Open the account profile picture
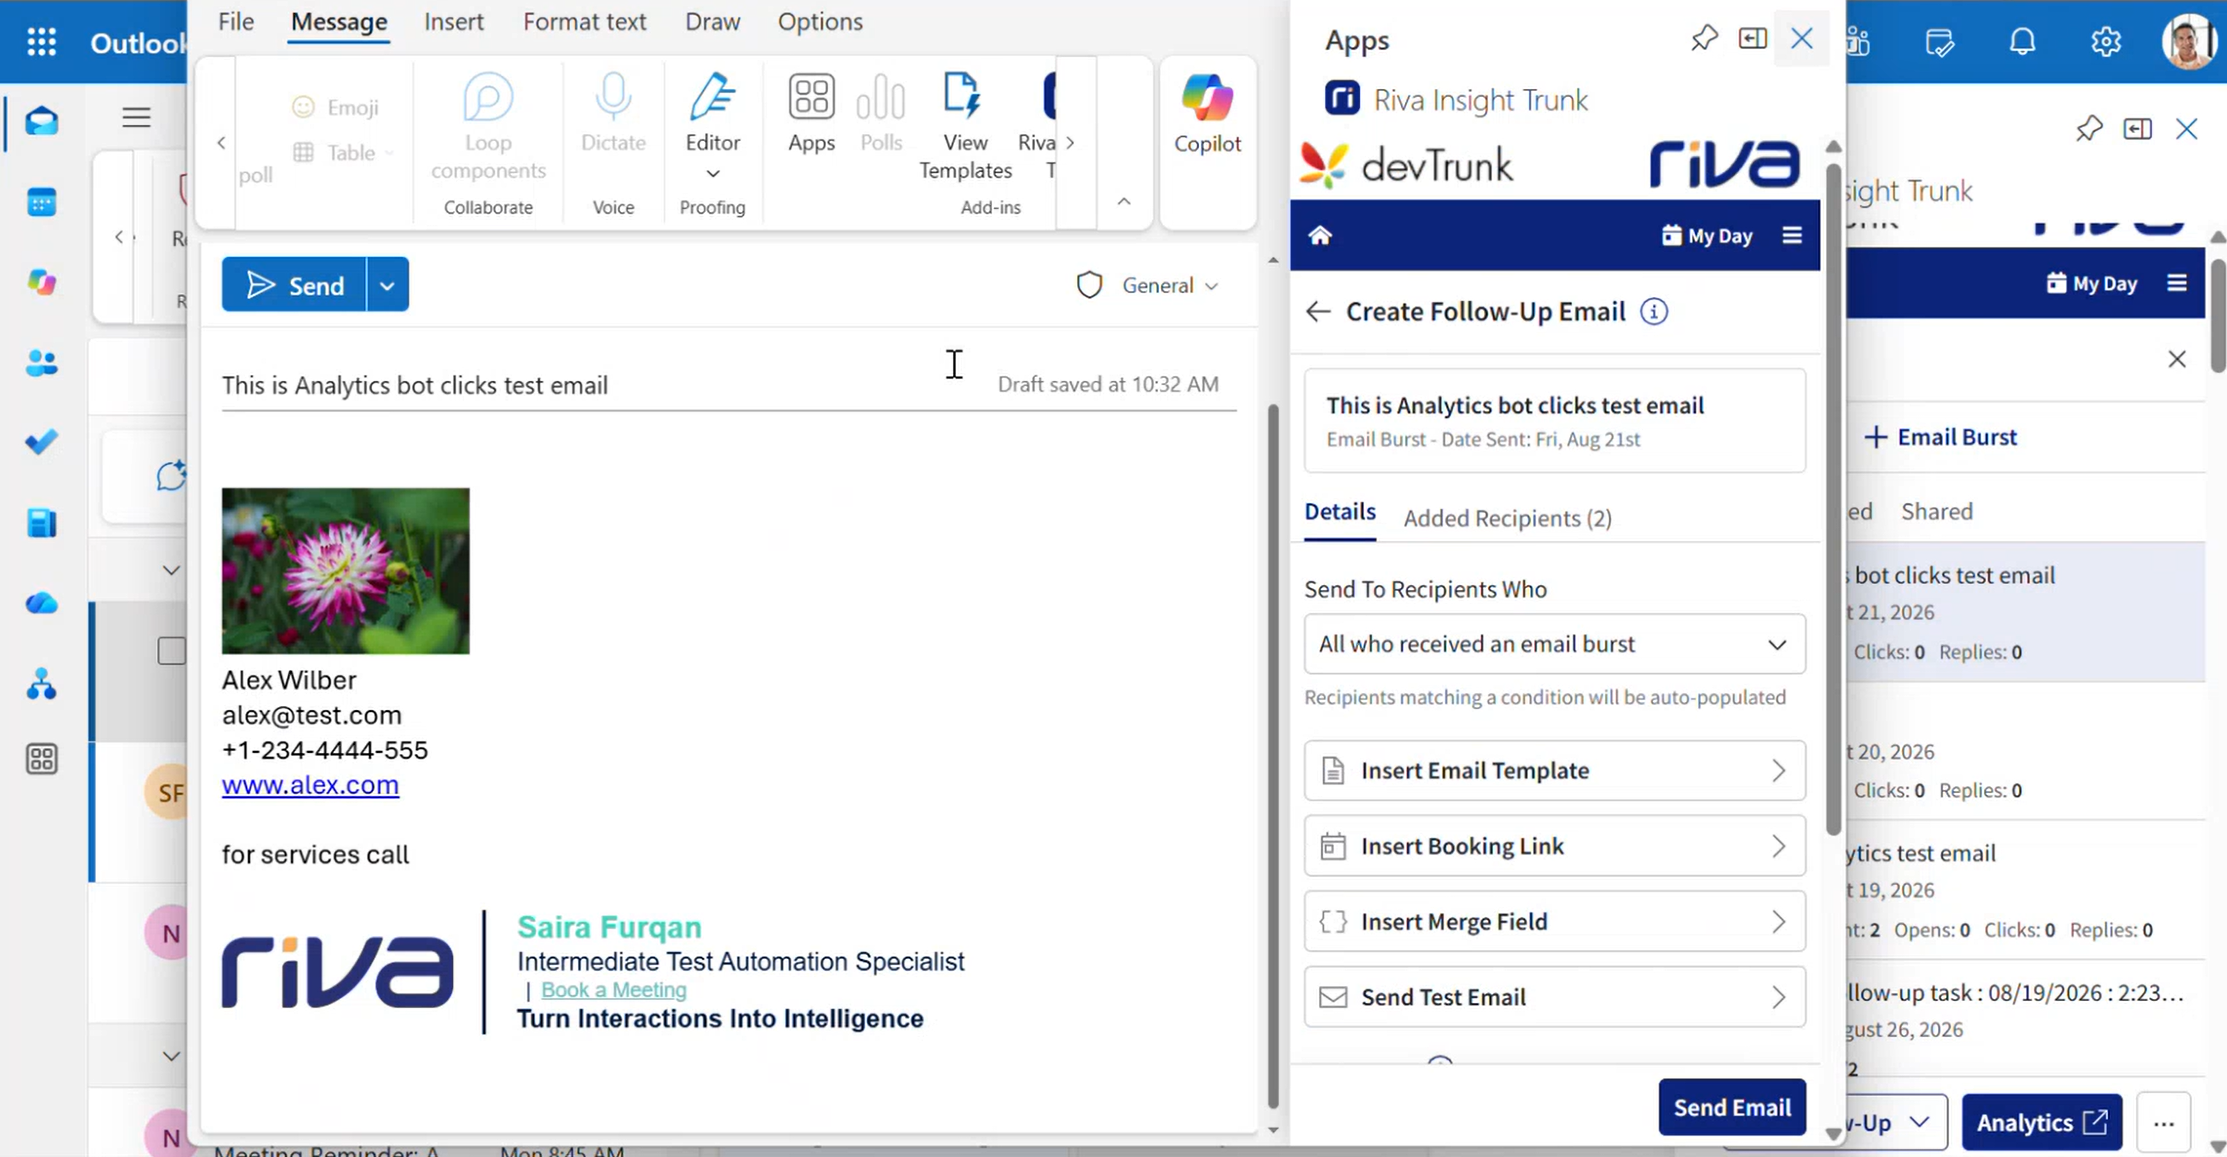2227x1157 pixels. point(2188,42)
